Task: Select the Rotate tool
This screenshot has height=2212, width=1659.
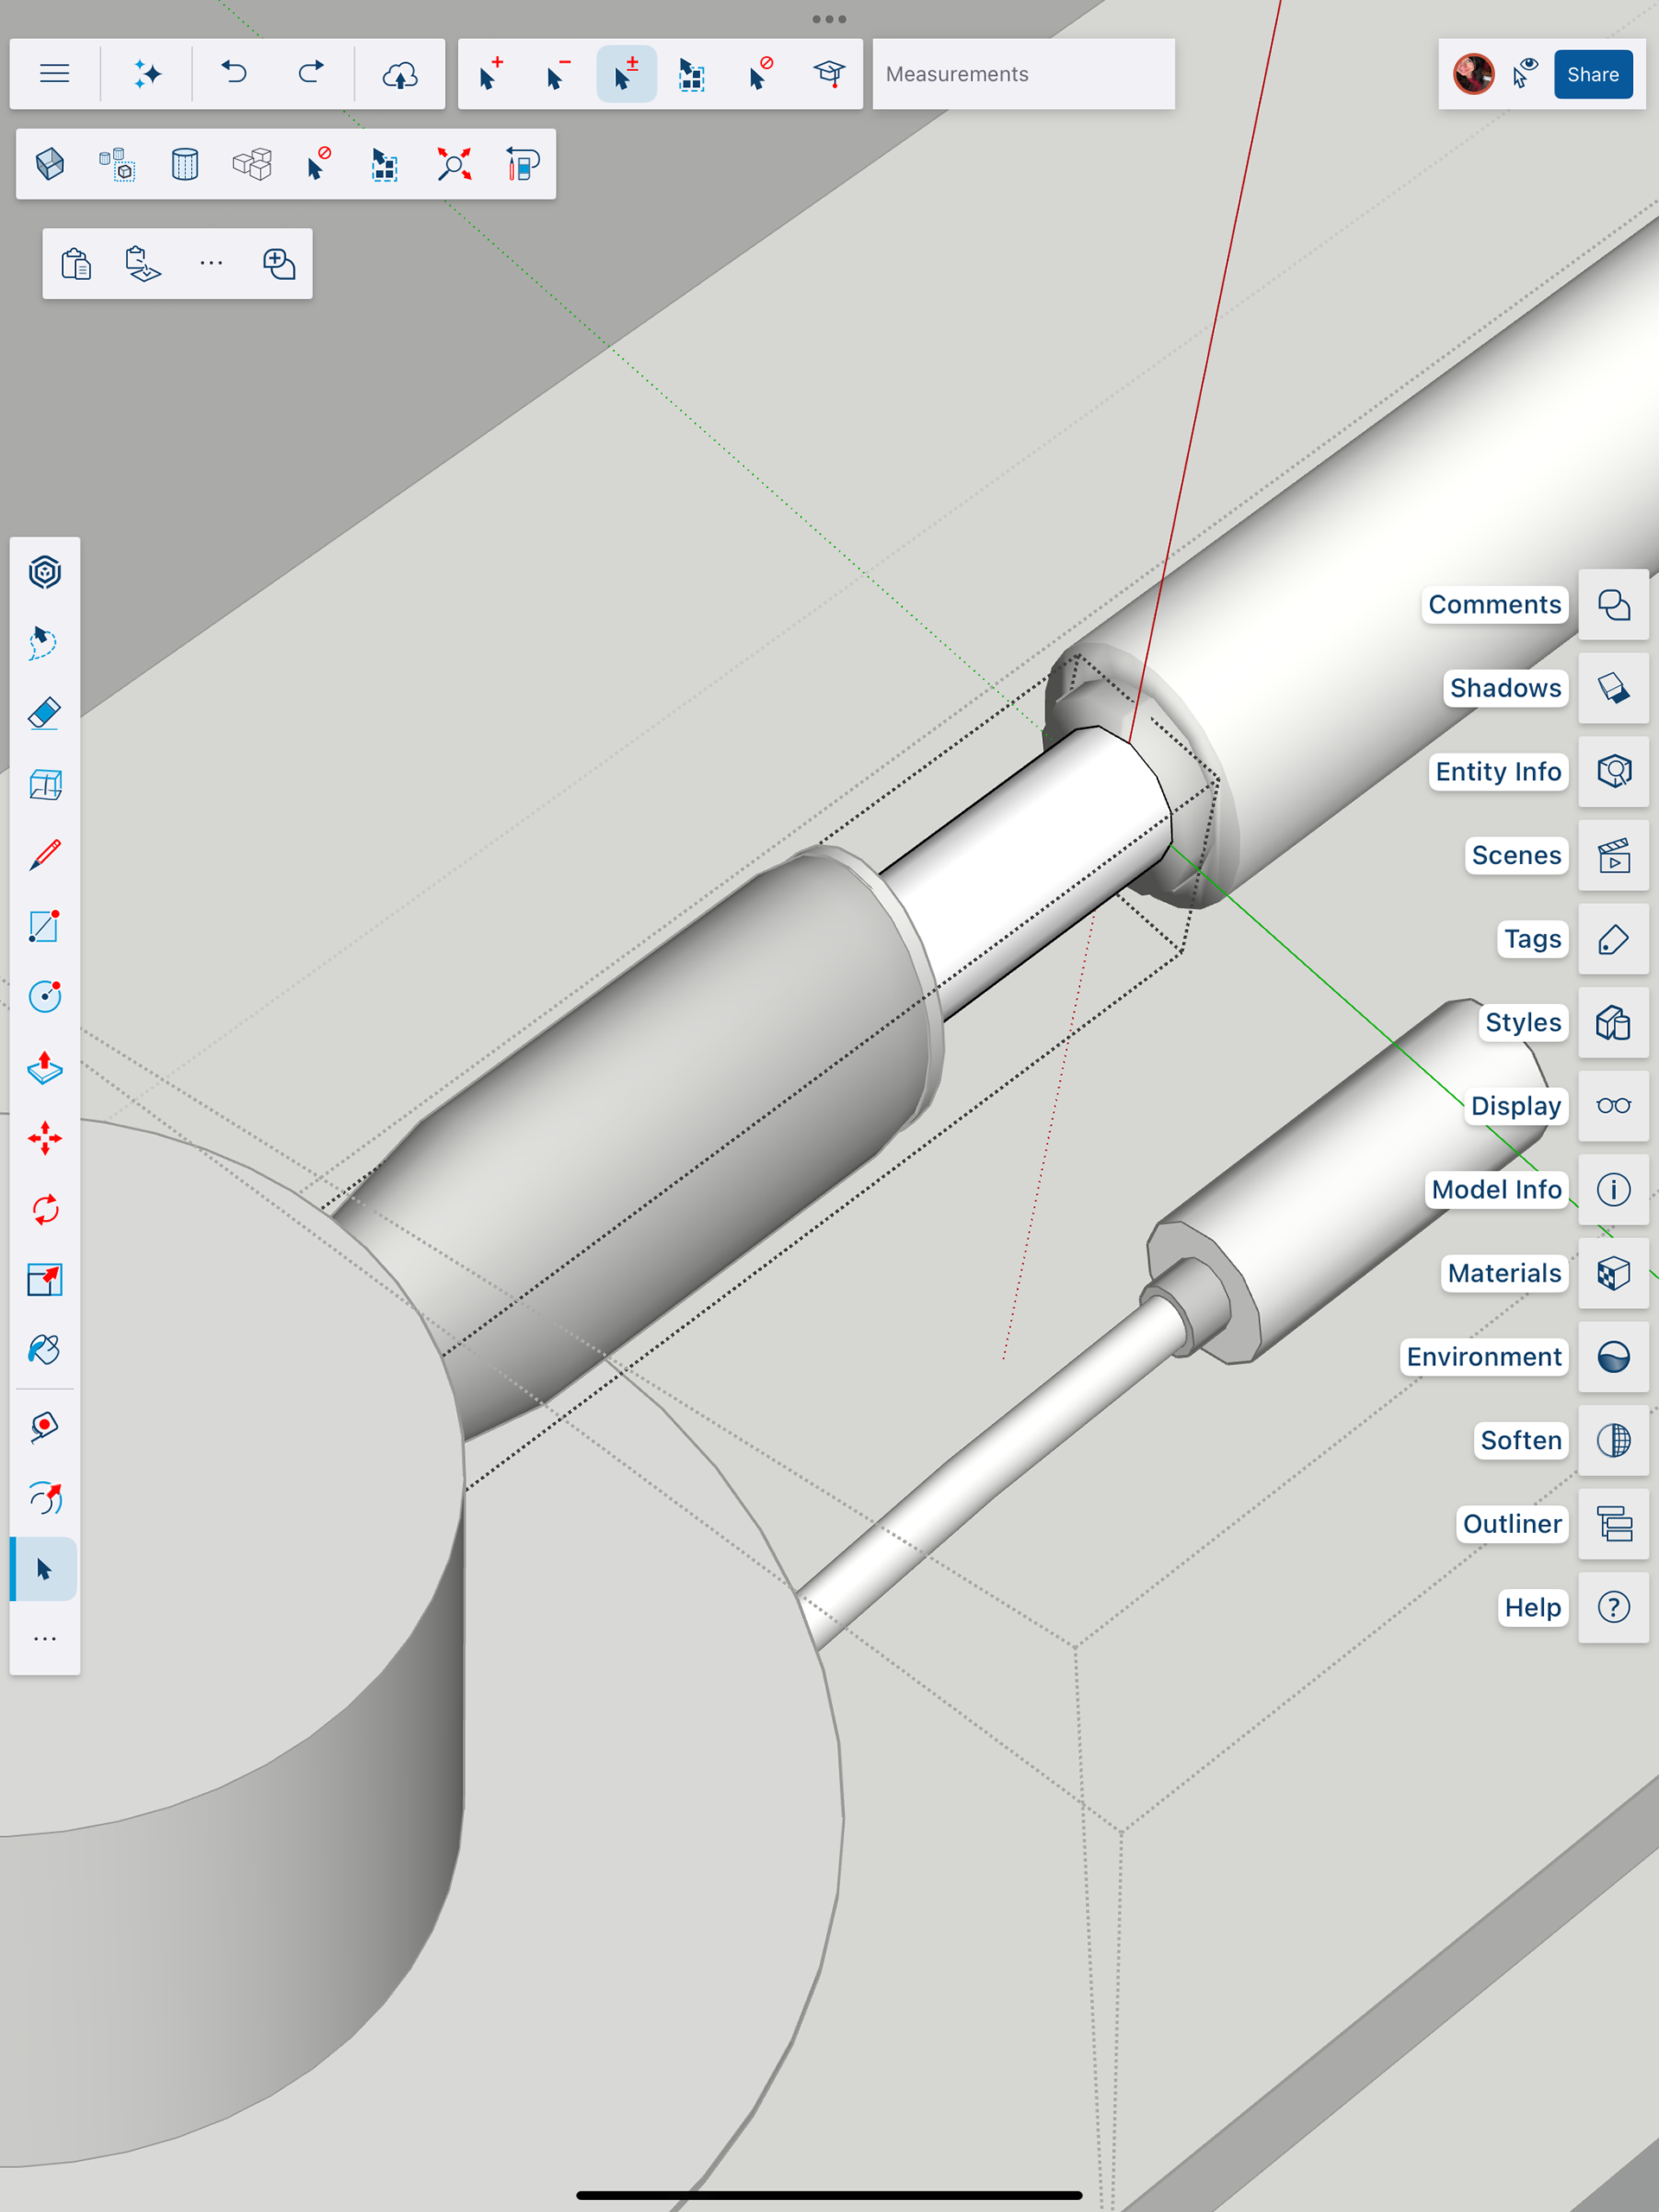Action: click(x=45, y=1210)
